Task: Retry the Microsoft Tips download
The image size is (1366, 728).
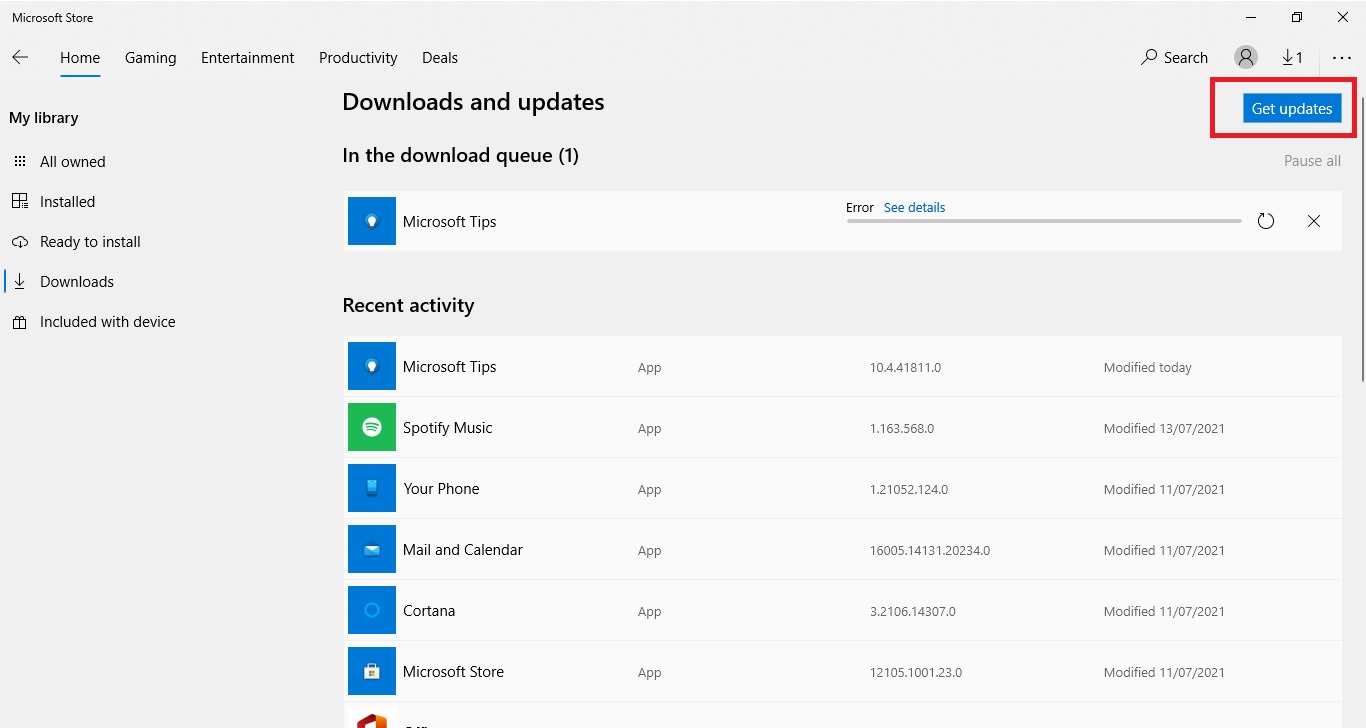Action: click(x=1266, y=221)
